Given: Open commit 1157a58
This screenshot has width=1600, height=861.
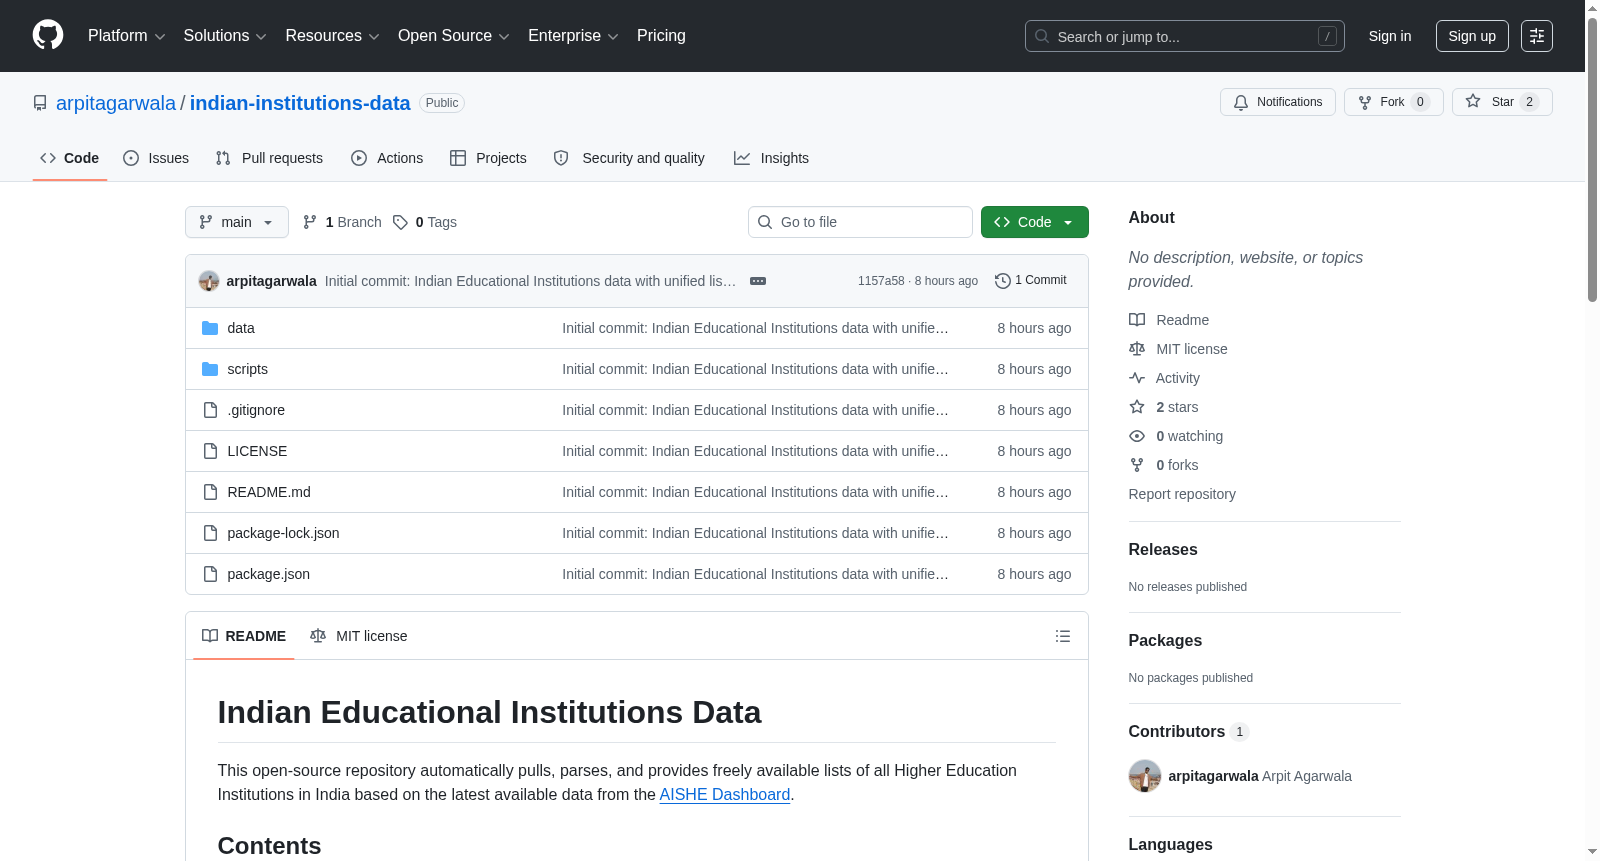Looking at the screenshot, I should pos(881,281).
